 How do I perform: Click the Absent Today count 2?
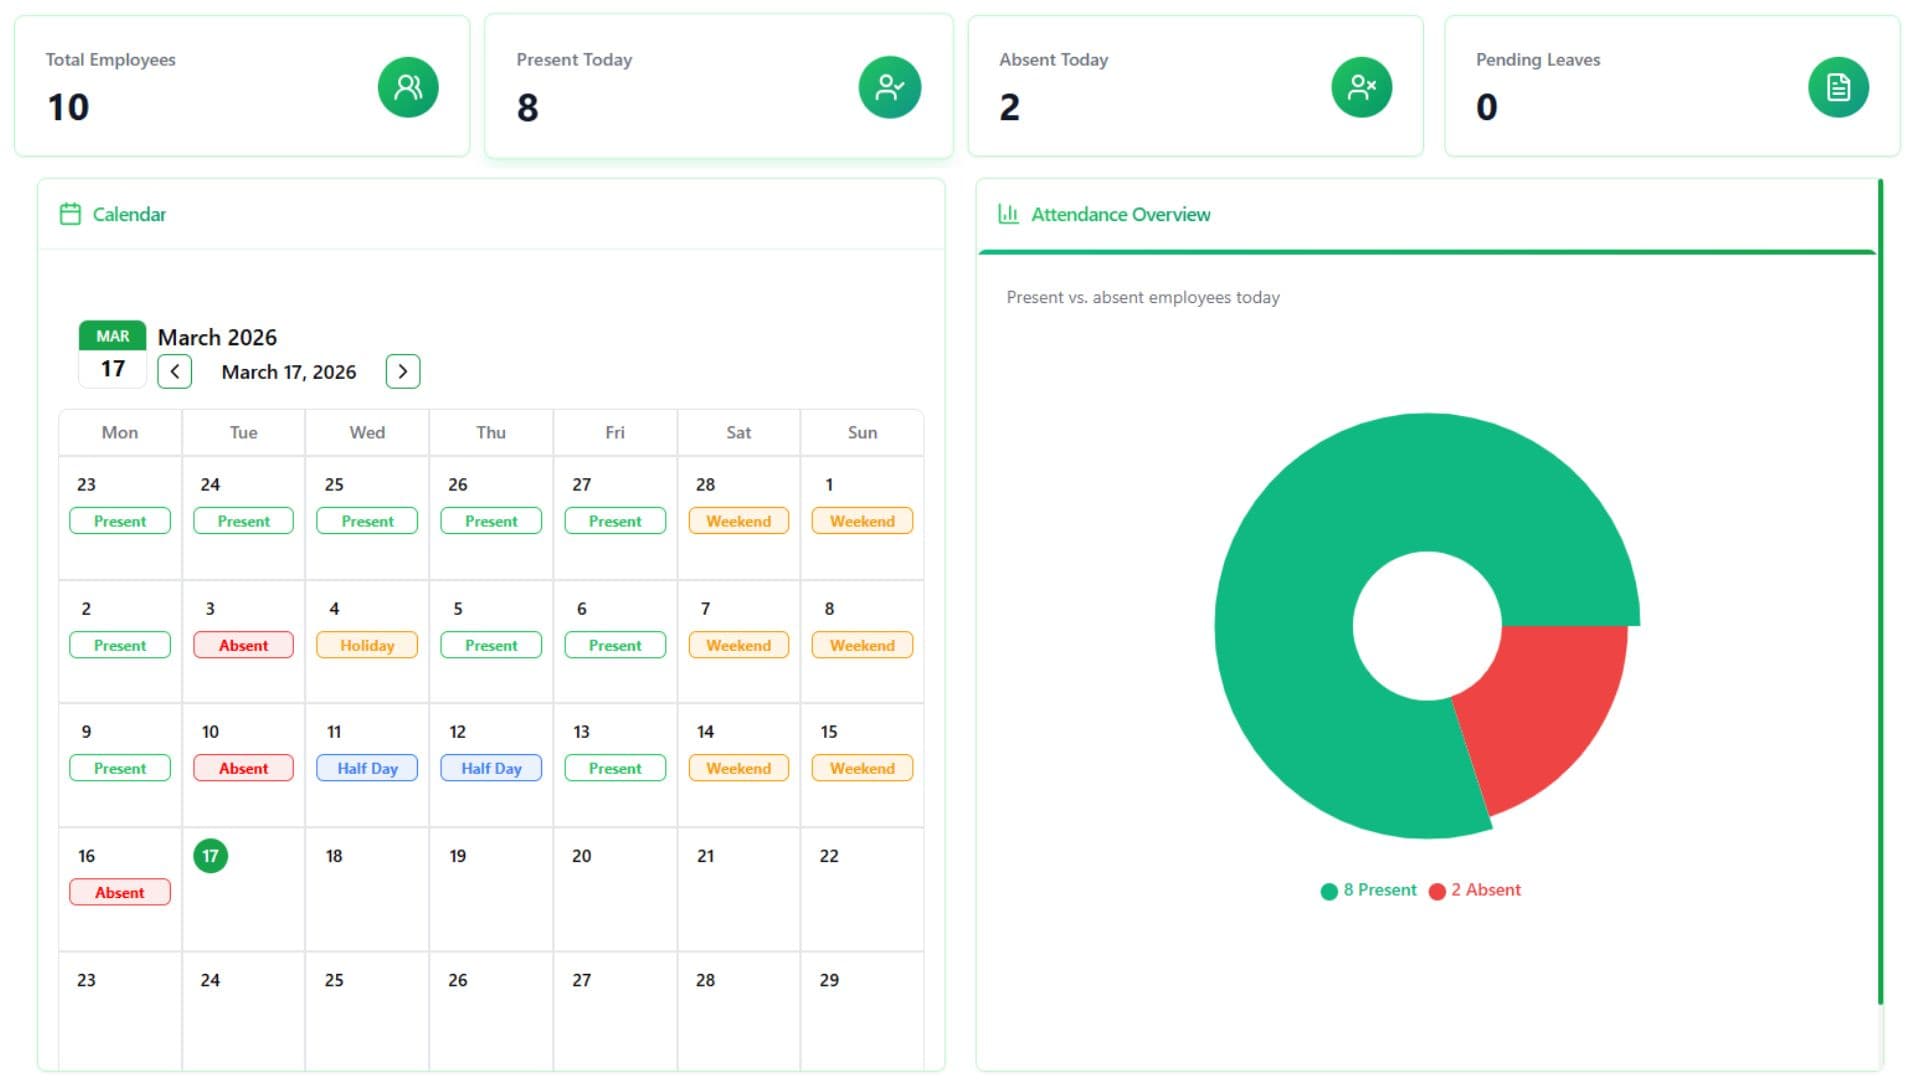click(x=1009, y=107)
